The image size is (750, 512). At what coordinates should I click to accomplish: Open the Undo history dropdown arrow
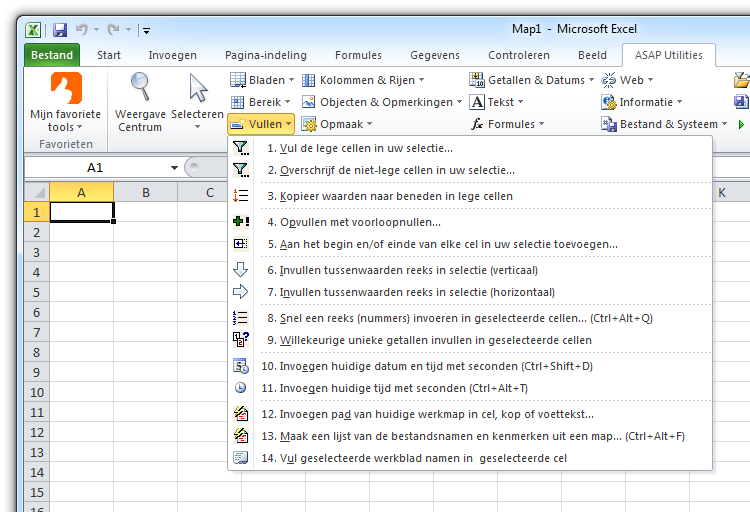click(97, 30)
